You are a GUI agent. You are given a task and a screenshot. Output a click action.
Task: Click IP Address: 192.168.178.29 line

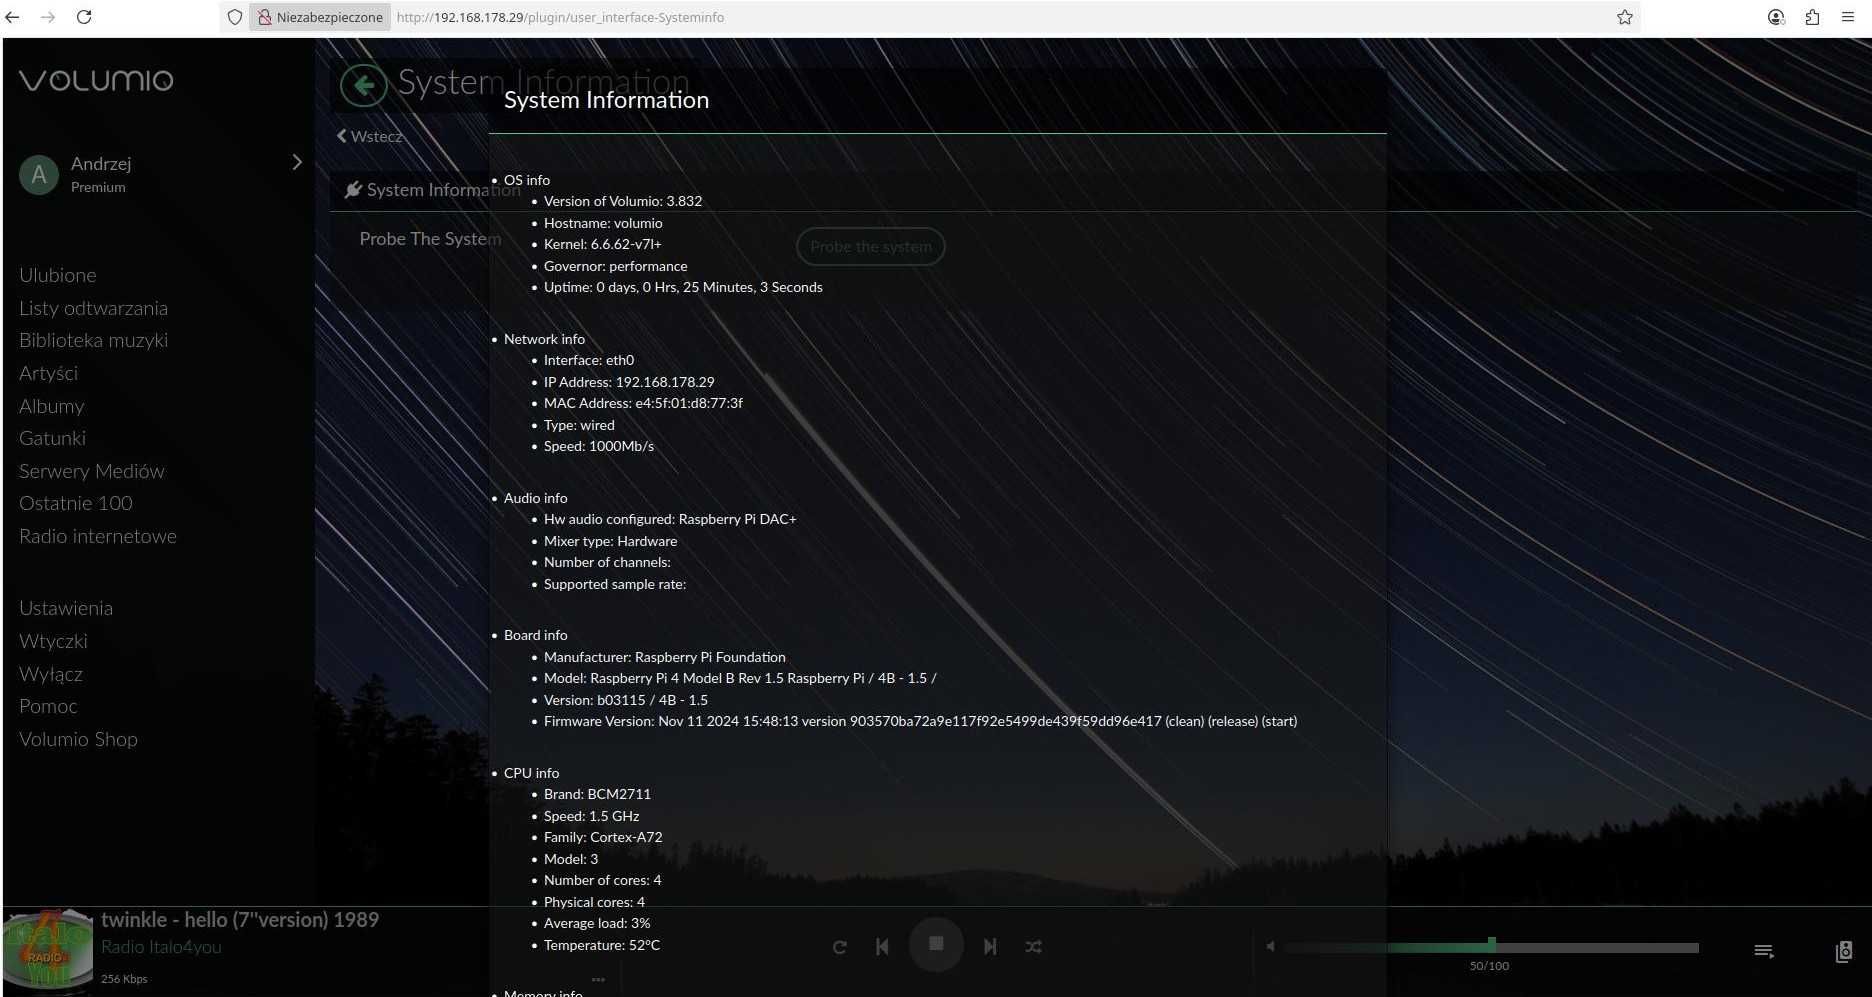(x=629, y=382)
